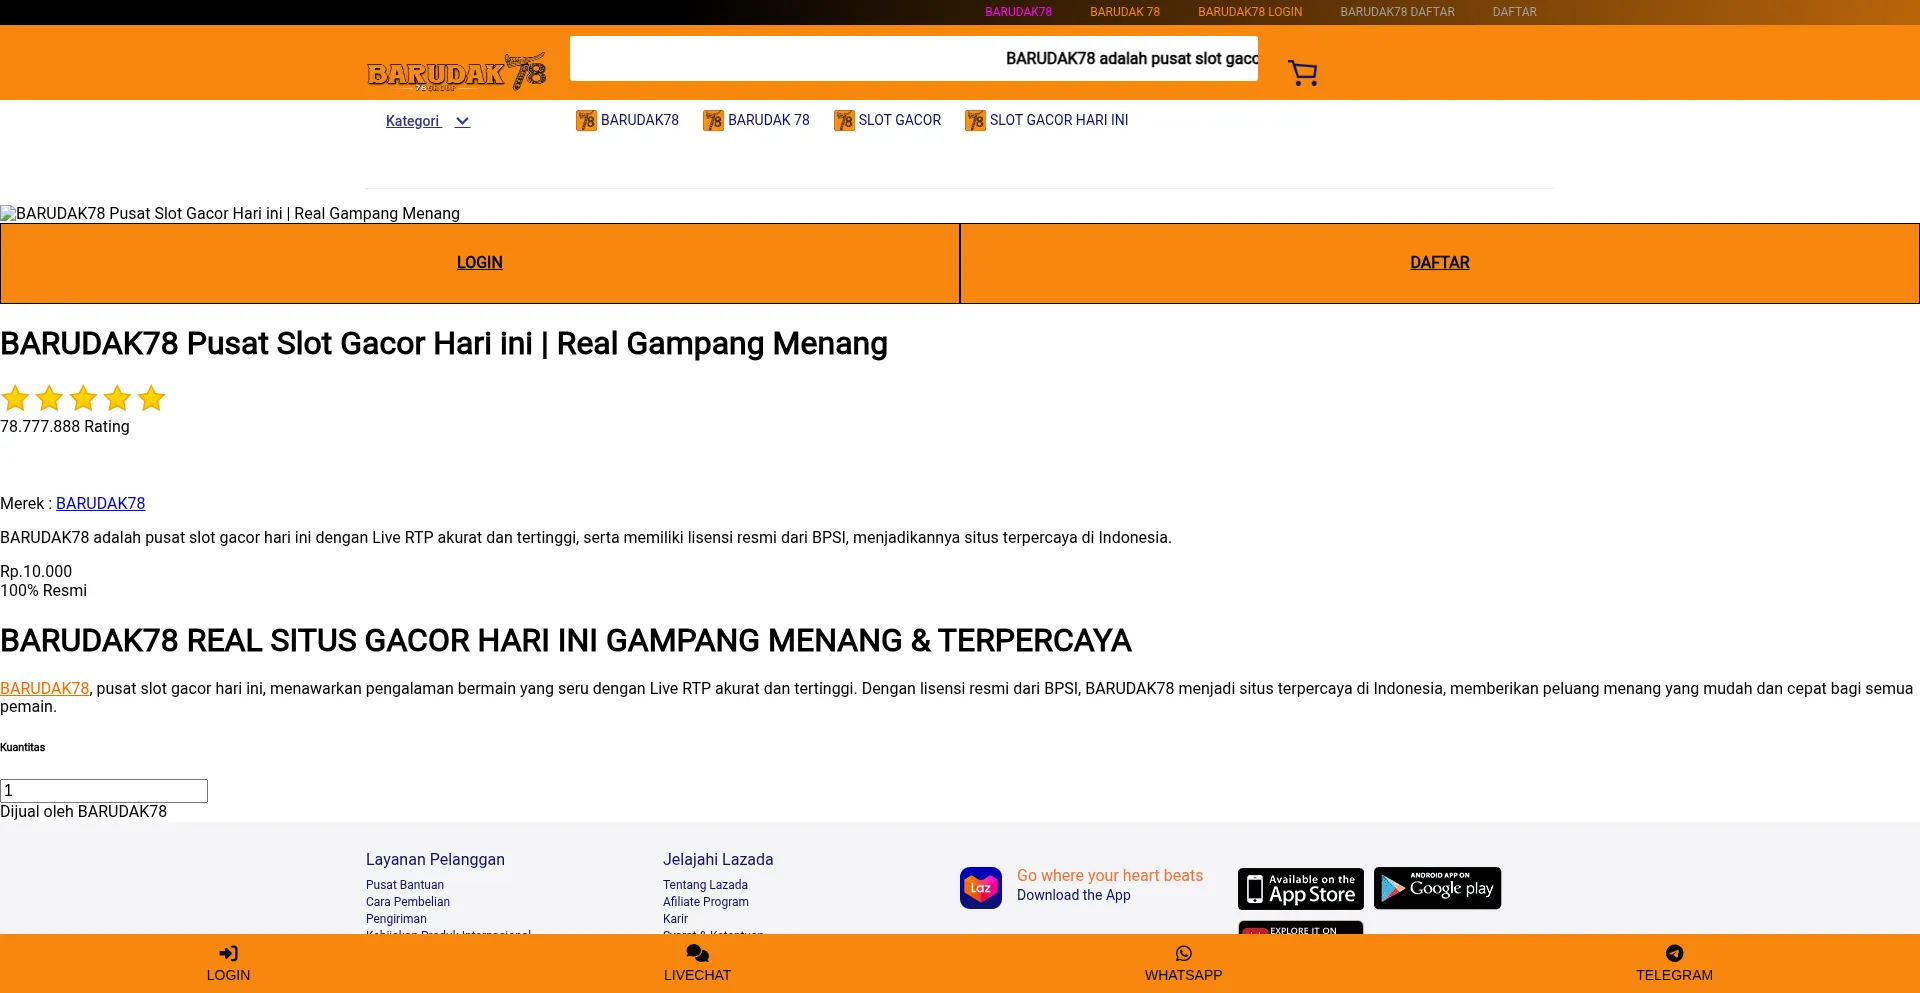Click the WhatsApp icon in bottom bar
1920x993 pixels.
pyautogui.click(x=1183, y=954)
